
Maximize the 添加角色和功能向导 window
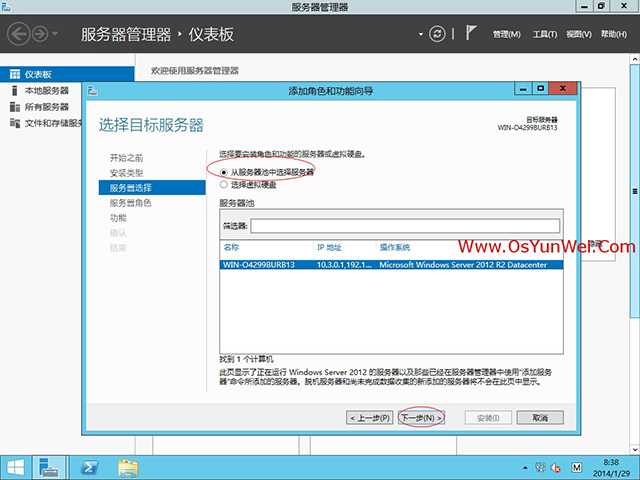[x=540, y=89]
